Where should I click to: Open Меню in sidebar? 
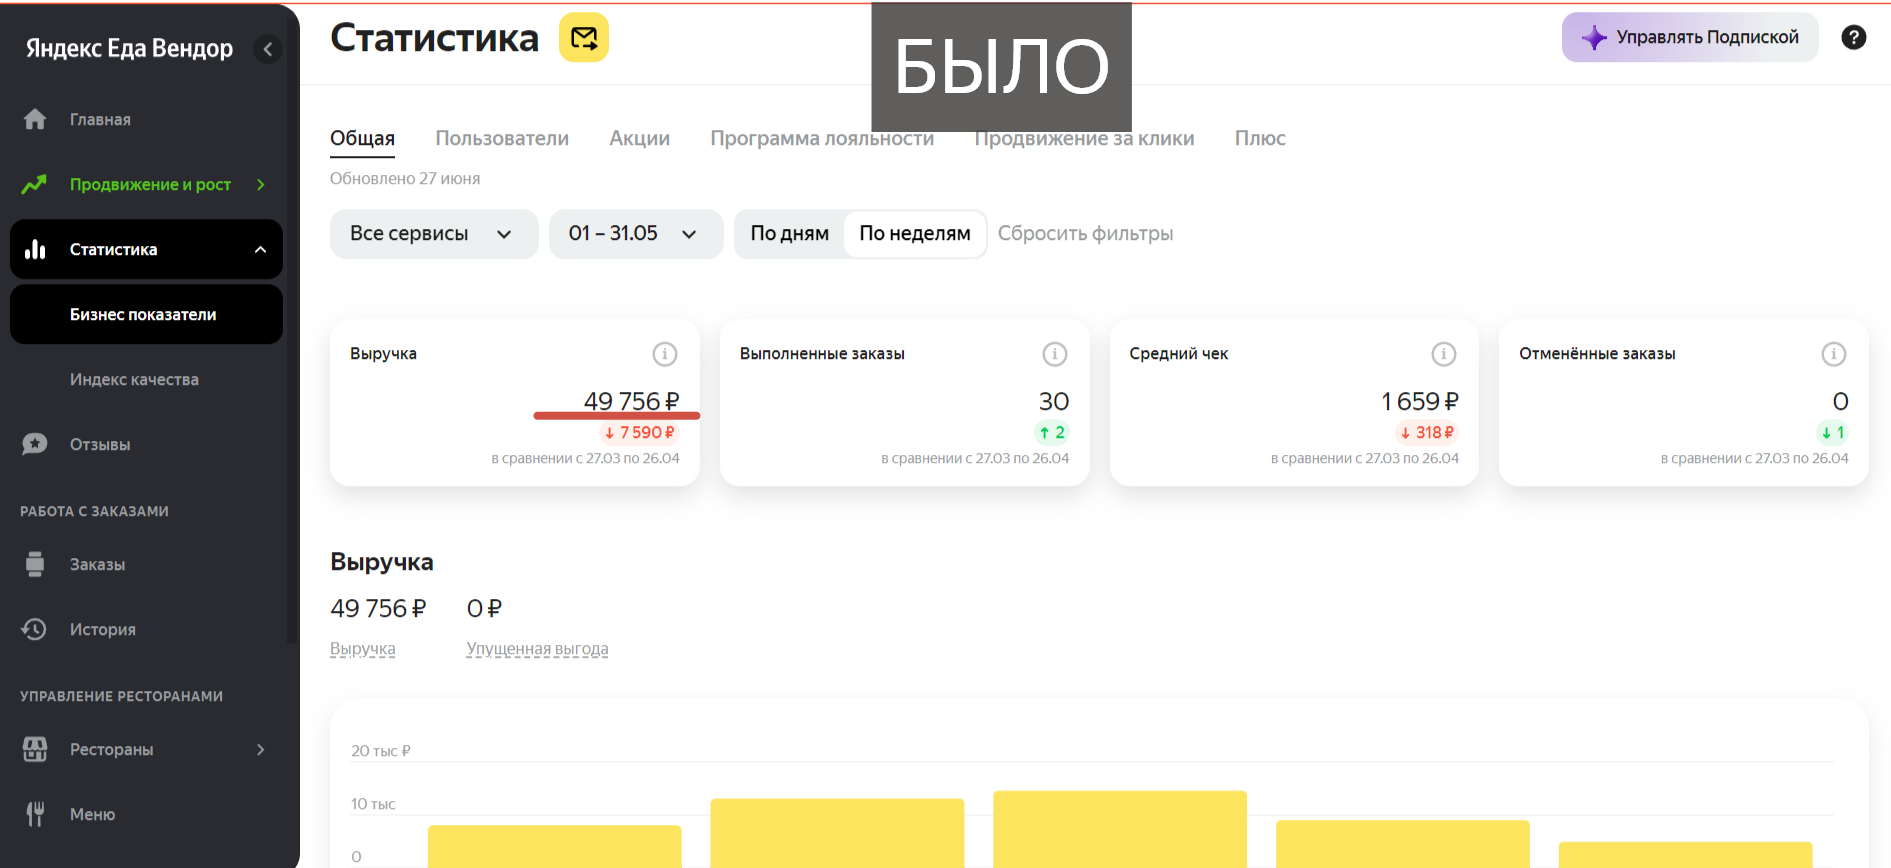click(92, 814)
